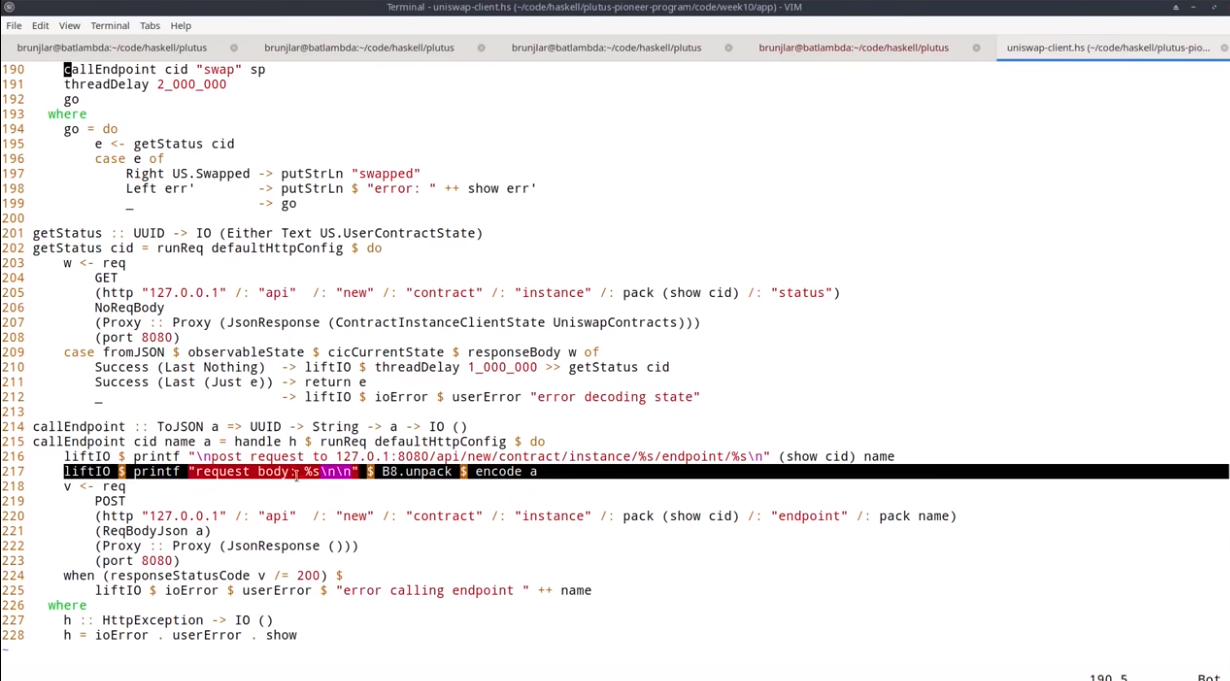Switch to the red-titled brunjlar@batlambda tab

(853, 47)
